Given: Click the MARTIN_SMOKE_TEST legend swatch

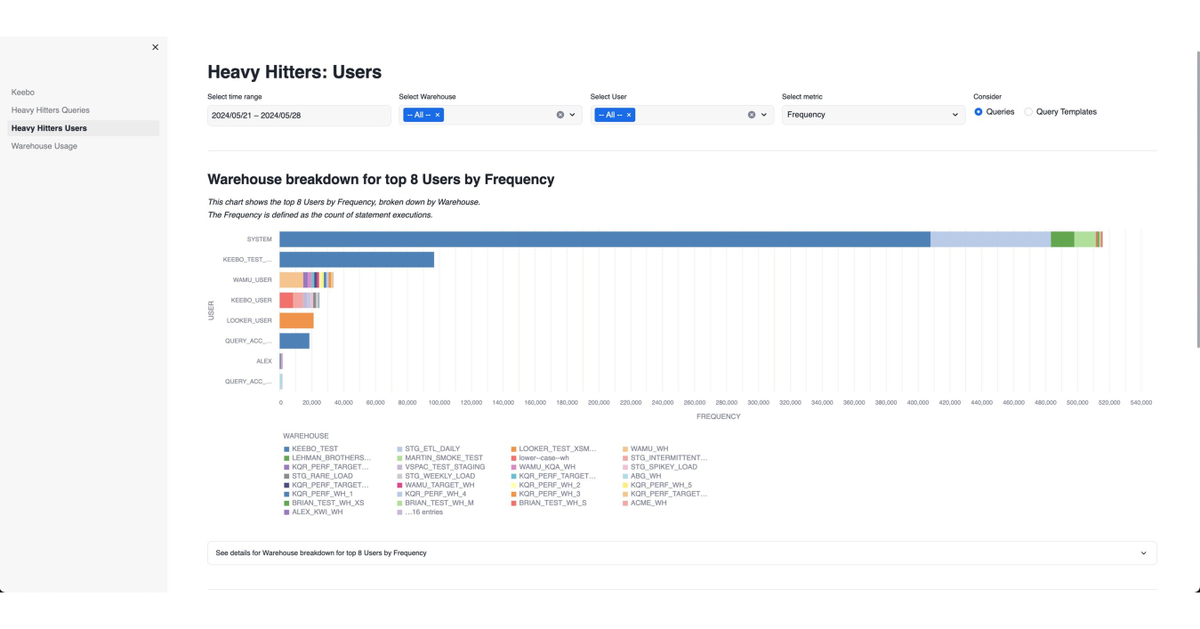Looking at the screenshot, I should [x=400, y=458].
